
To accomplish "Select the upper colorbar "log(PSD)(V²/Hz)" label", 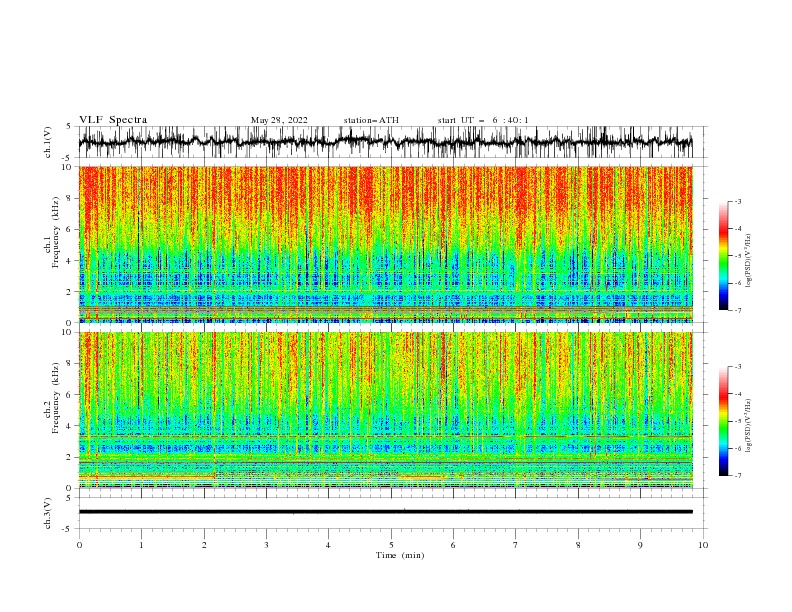I will [x=748, y=261].
